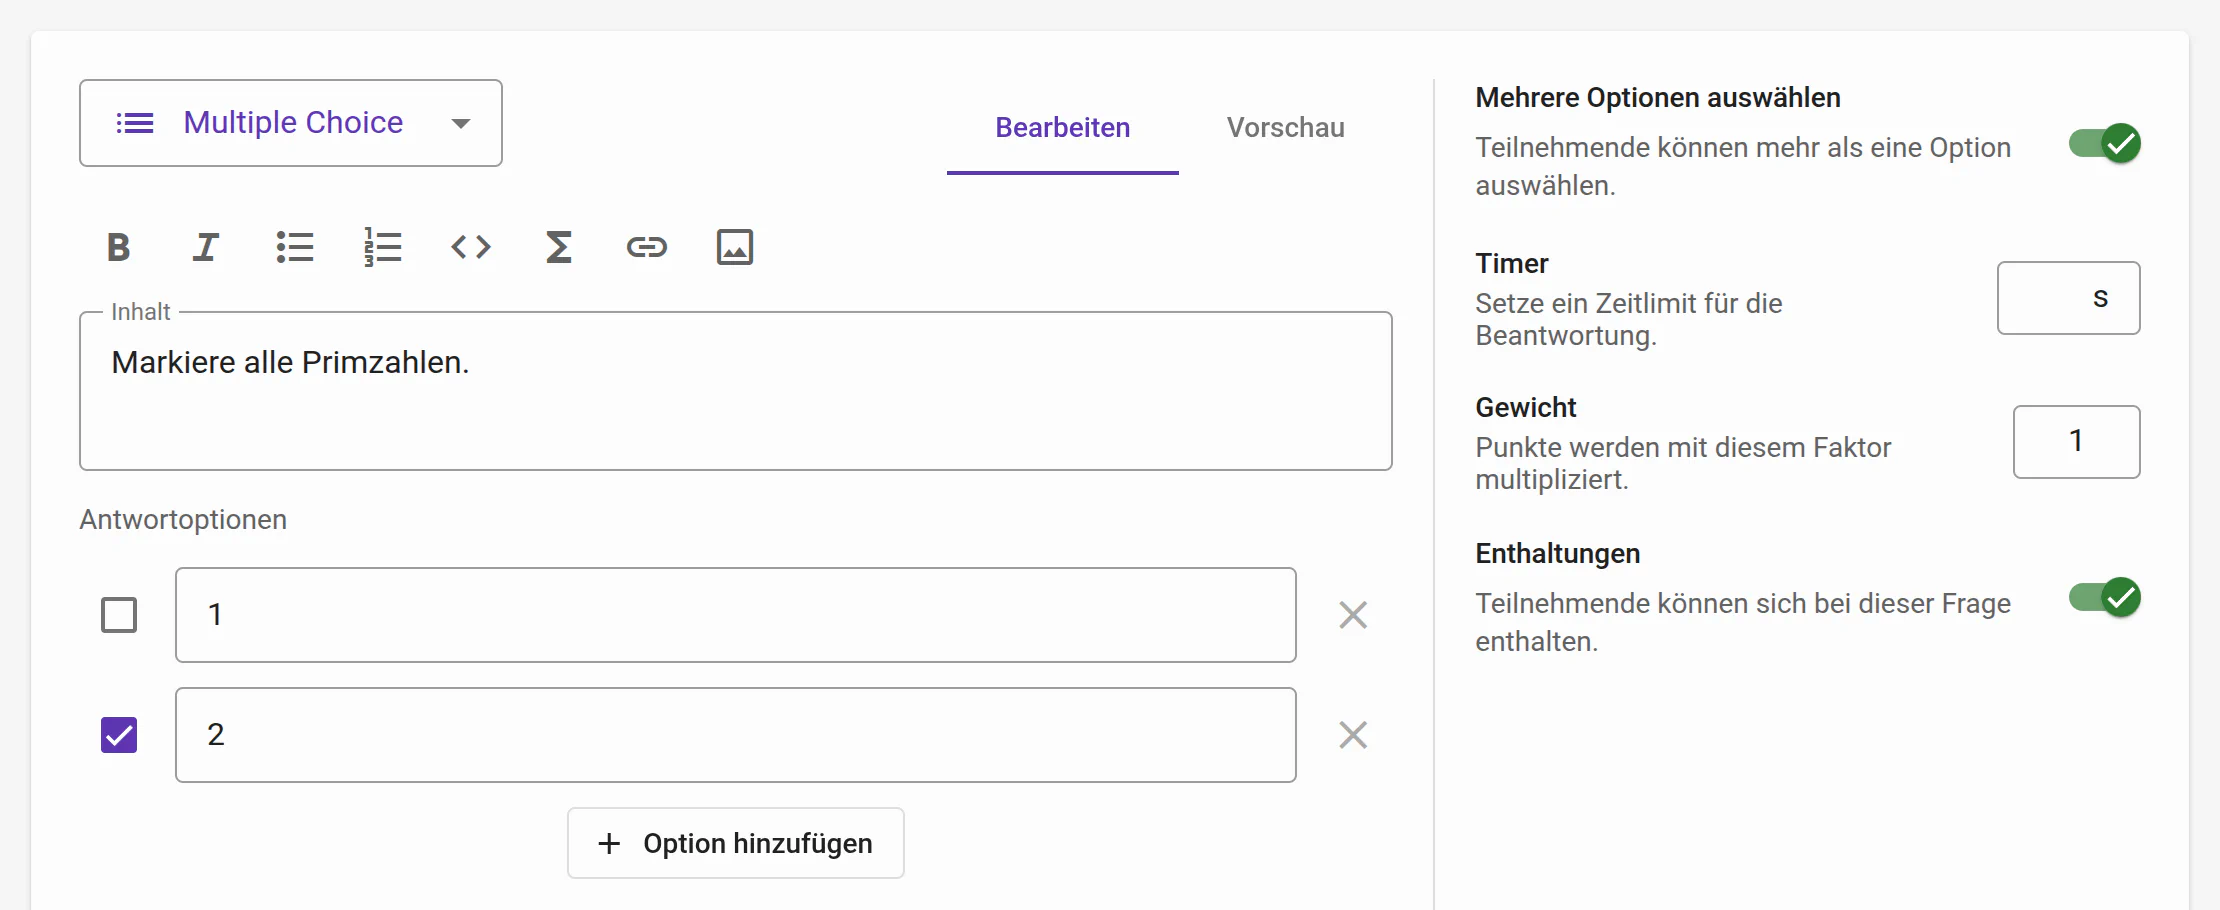Screen dimensions: 2220x910
Task: Mark answer option 1 as correct
Action: pyautogui.click(x=119, y=615)
